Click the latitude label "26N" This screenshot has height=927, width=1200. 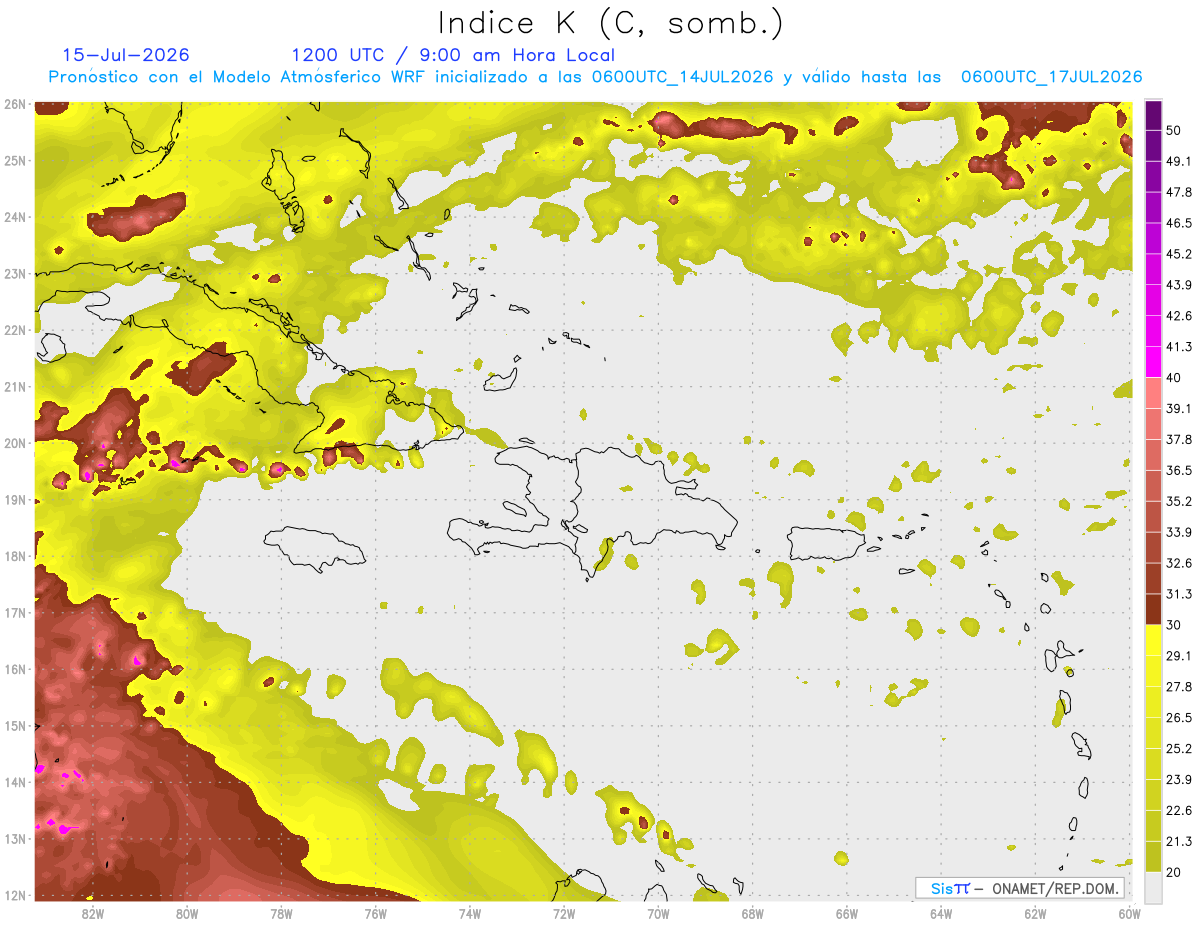click(15, 104)
